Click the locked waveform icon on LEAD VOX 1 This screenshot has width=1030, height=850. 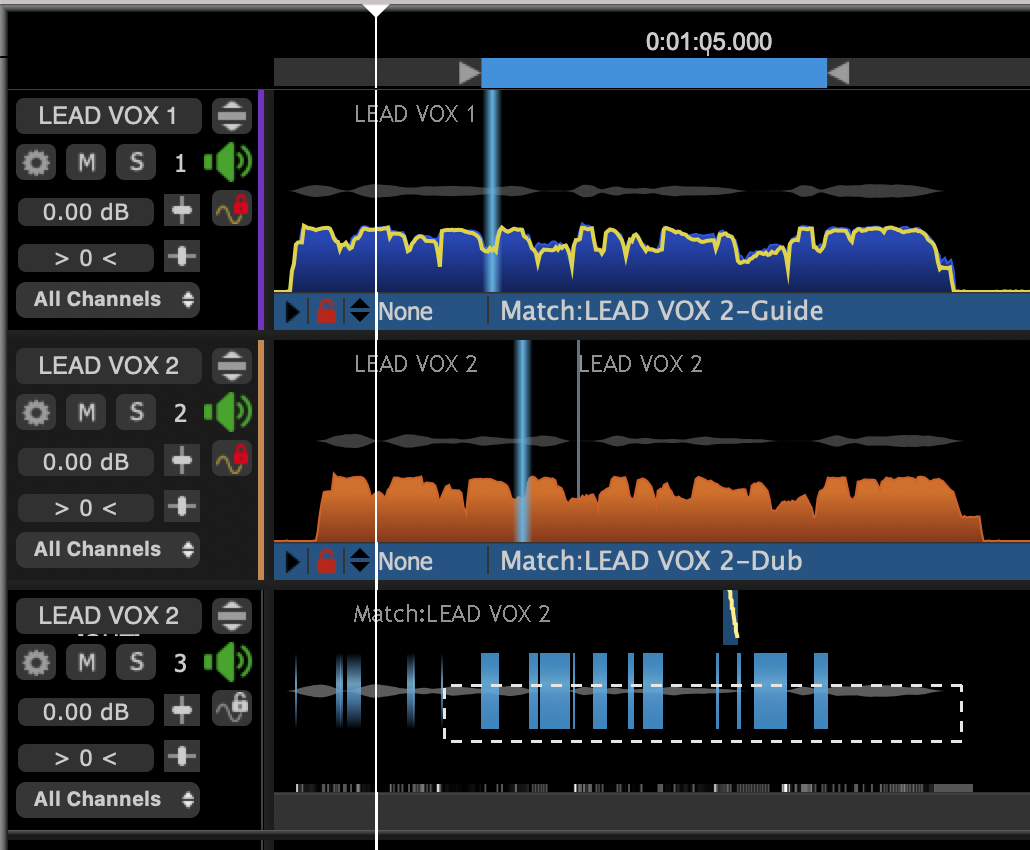pyautogui.click(x=232, y=209)
